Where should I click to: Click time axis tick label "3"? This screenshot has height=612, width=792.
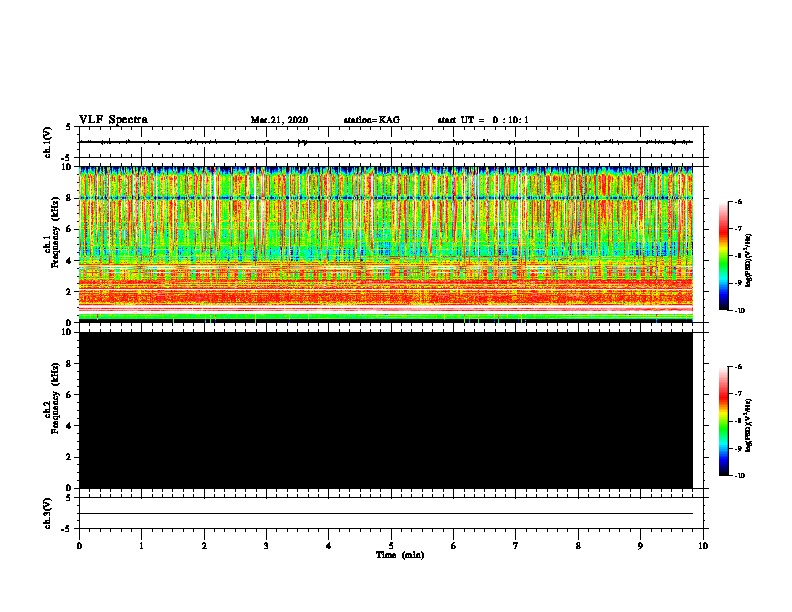pyautogui.click(x=266, y=546)
